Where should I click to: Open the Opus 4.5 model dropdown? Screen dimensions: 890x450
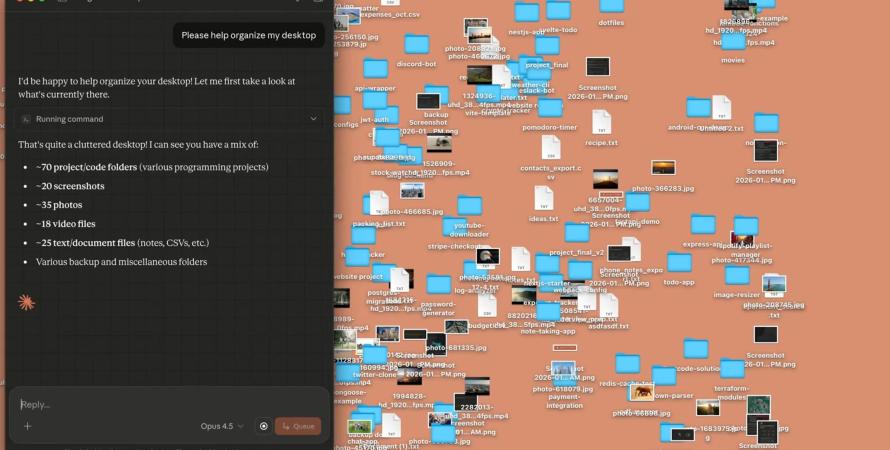point(222,426)
